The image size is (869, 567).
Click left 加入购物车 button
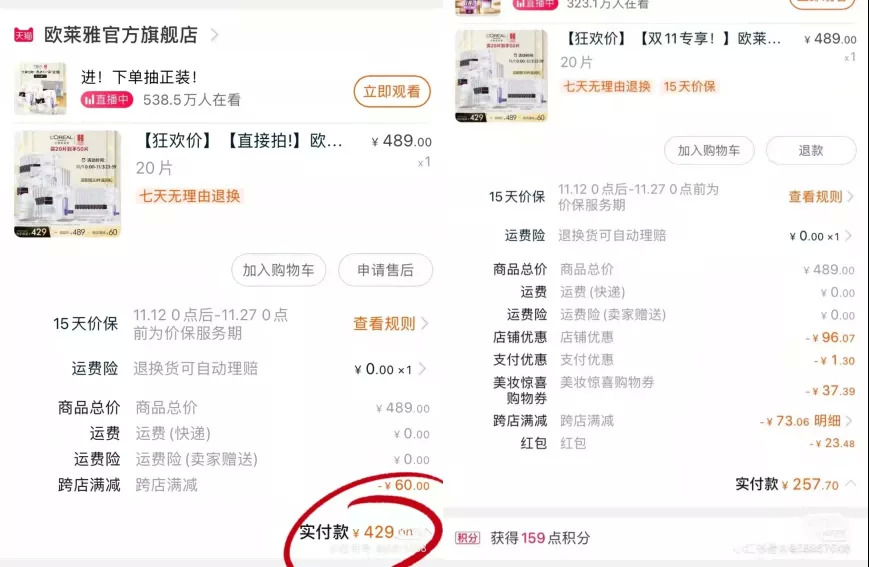(x=278, y=270)
